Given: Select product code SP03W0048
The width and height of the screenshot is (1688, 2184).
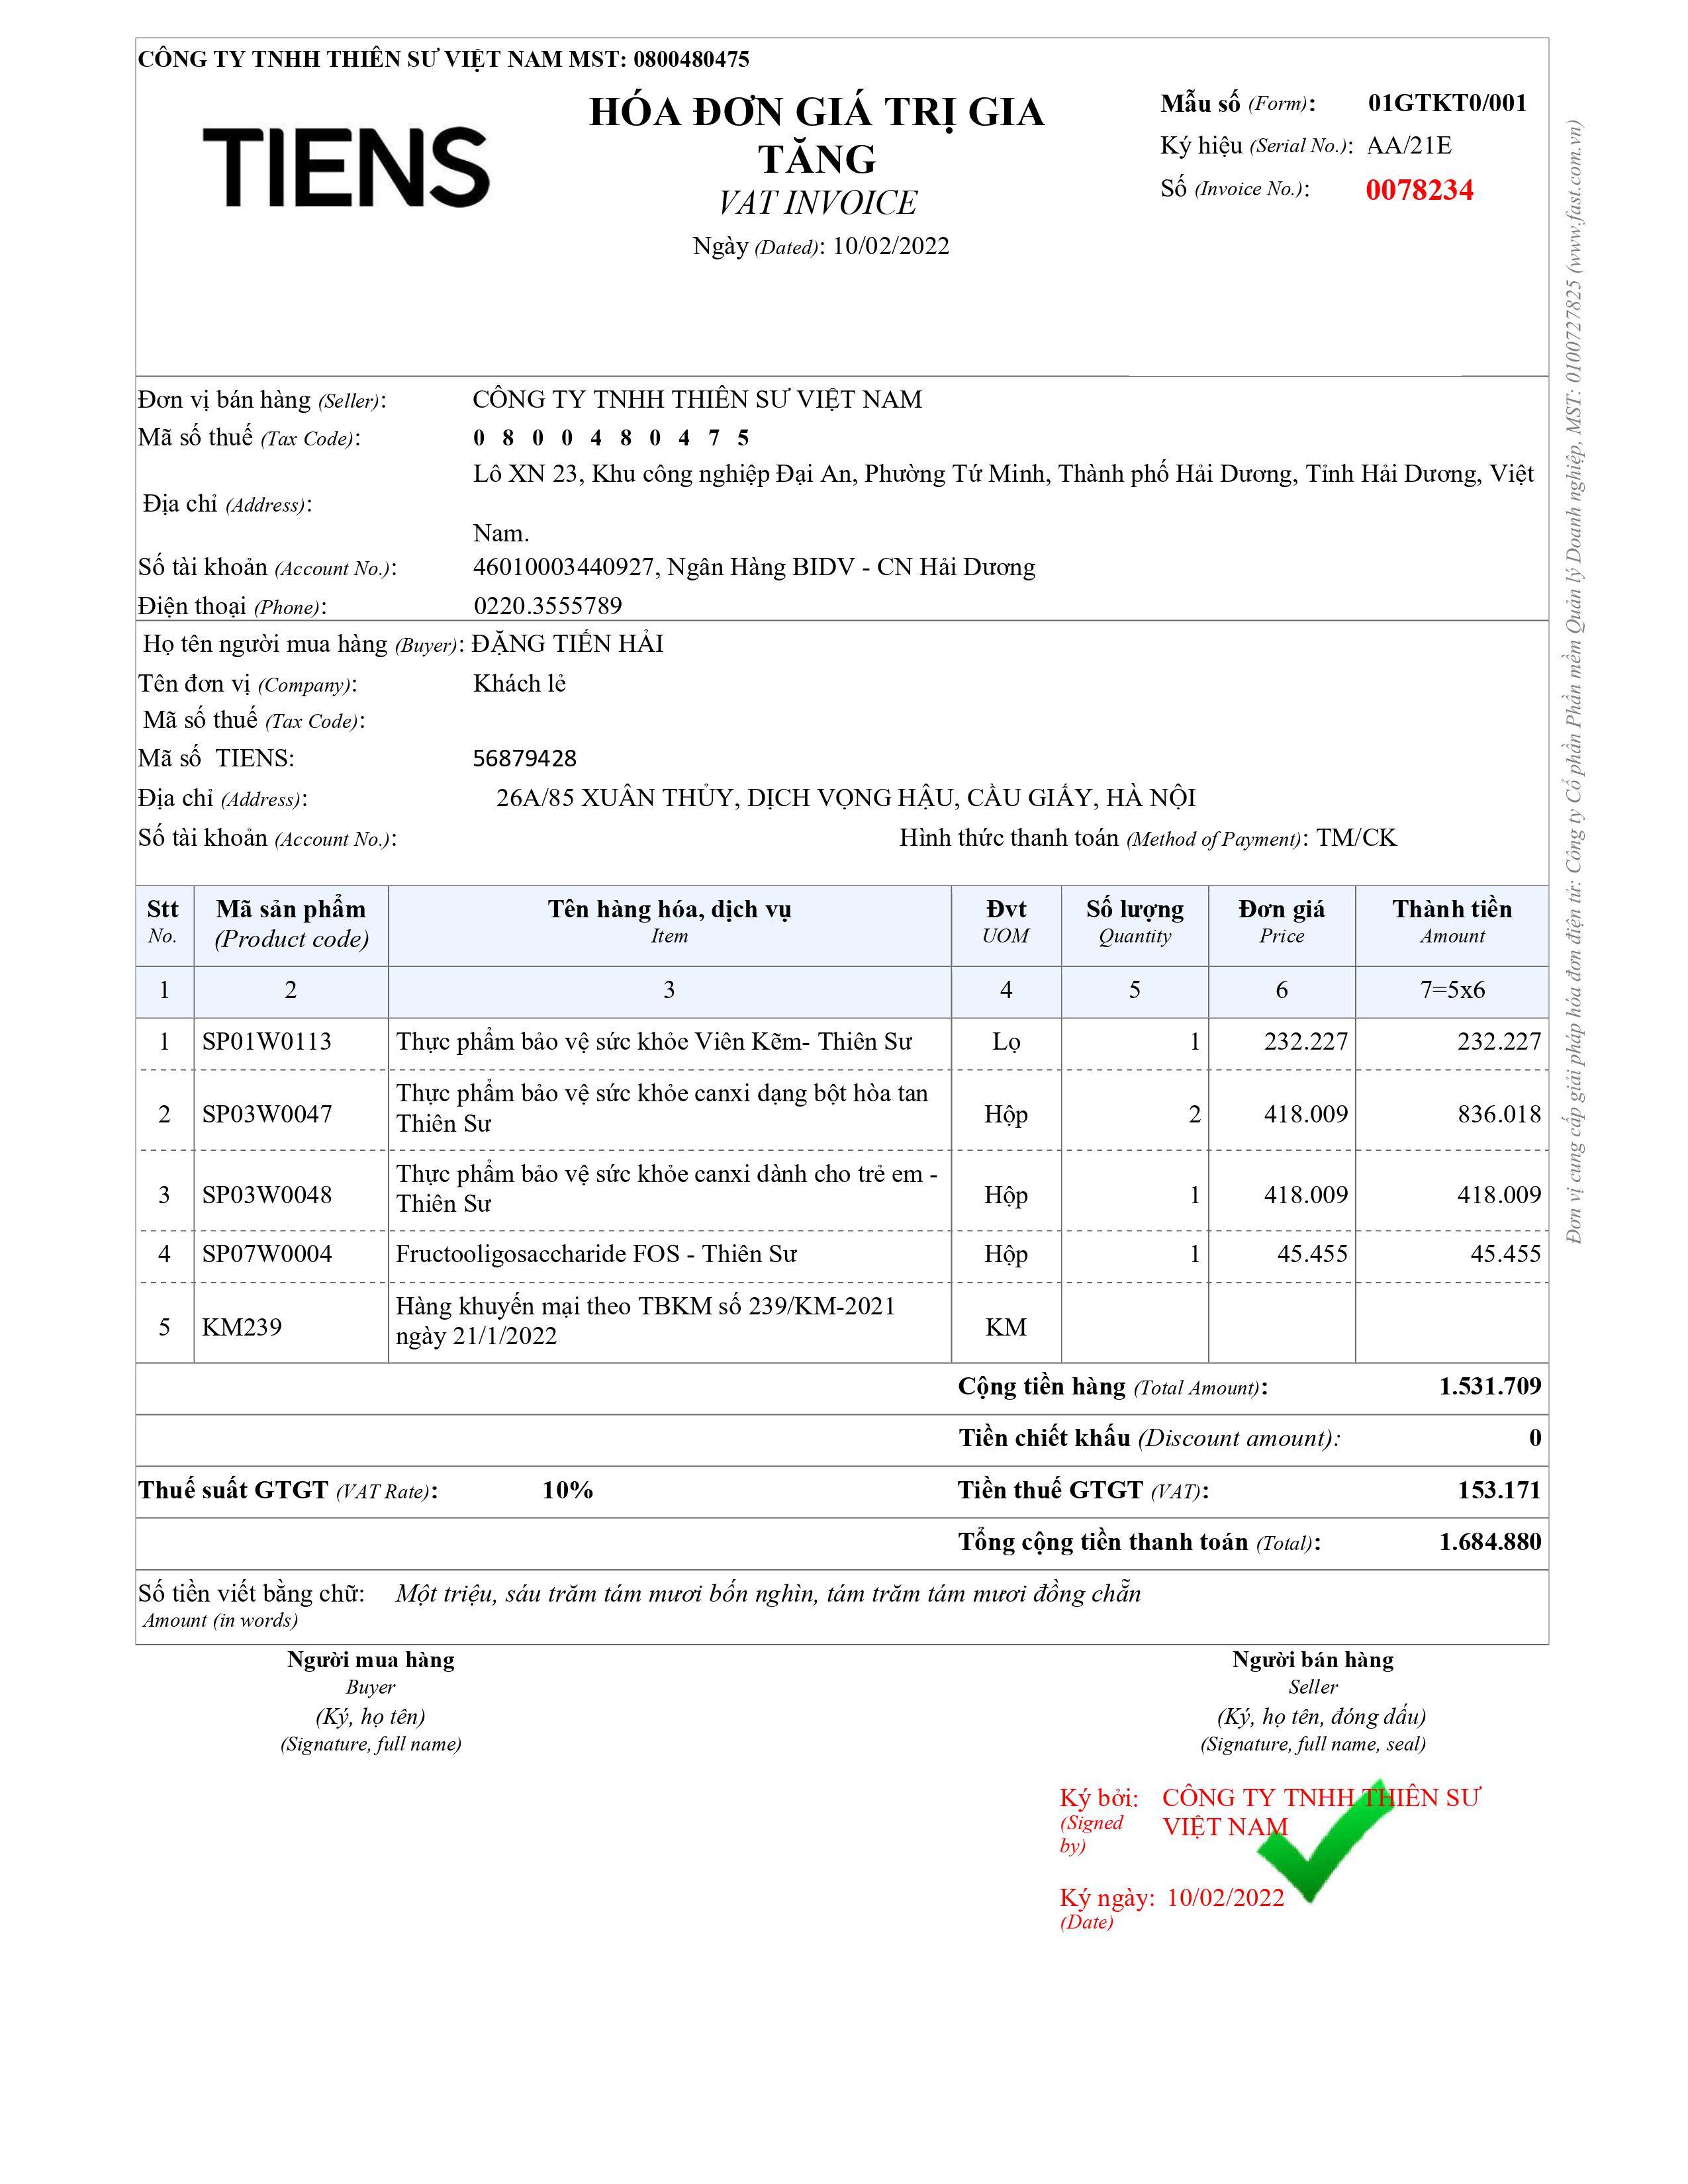Looking at the screenshot, I should coord(267,1195).
